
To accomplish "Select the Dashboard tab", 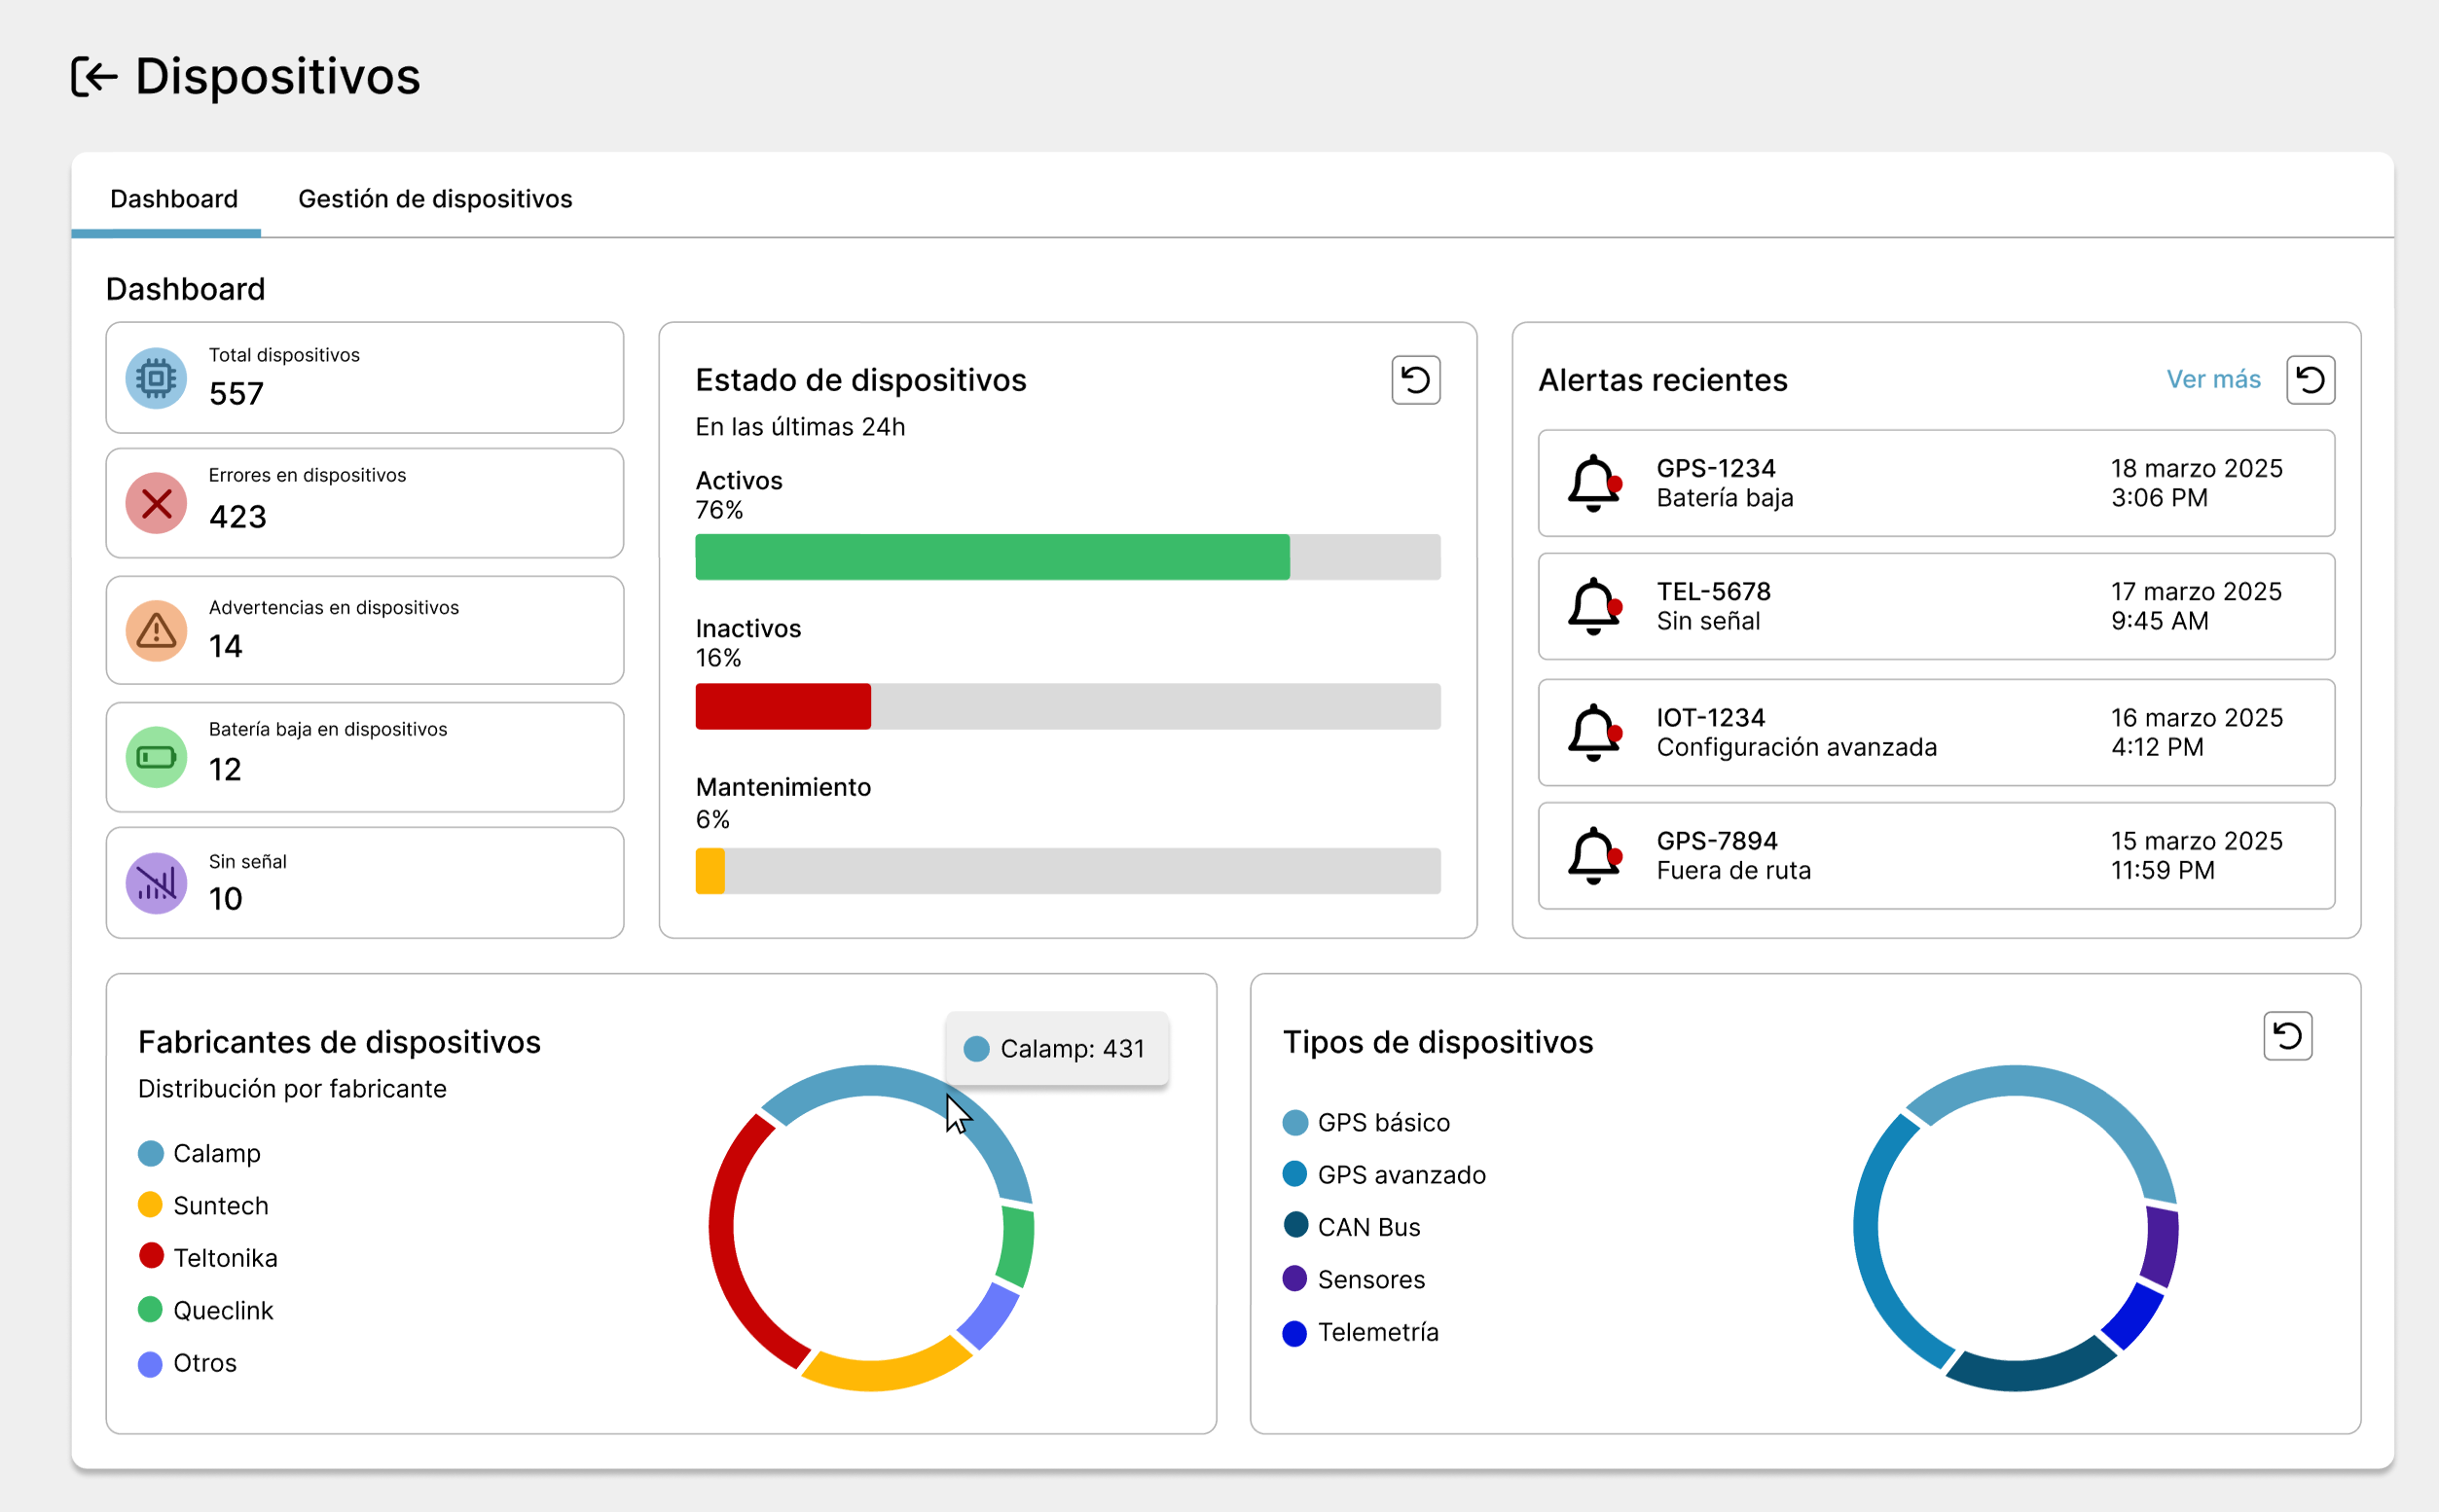I will [x=174, y=199].
